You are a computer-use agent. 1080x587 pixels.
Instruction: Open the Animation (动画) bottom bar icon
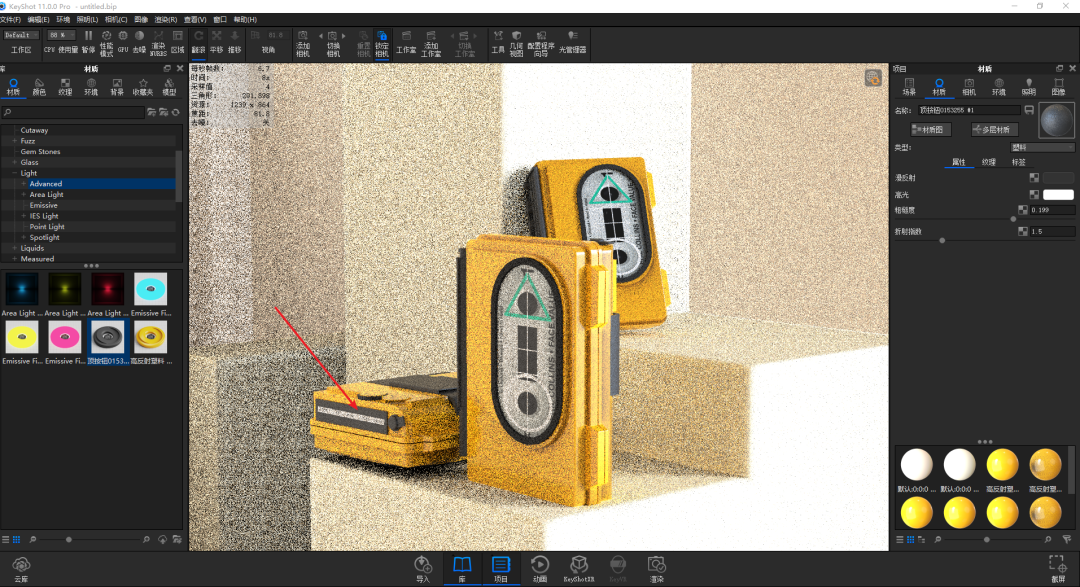tap(540, 567)
